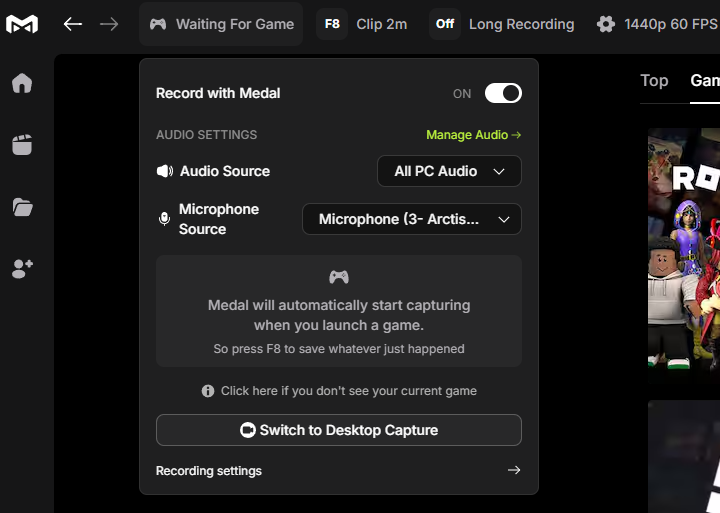Click the microphone icon beside Microphone Source
This screenshot has height=513, width=720.
tap(164, 219)
